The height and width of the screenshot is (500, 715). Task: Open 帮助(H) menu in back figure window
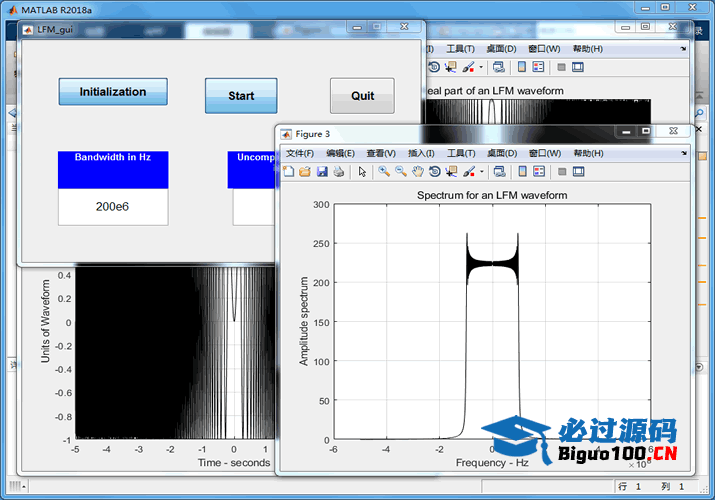point(588,49)
